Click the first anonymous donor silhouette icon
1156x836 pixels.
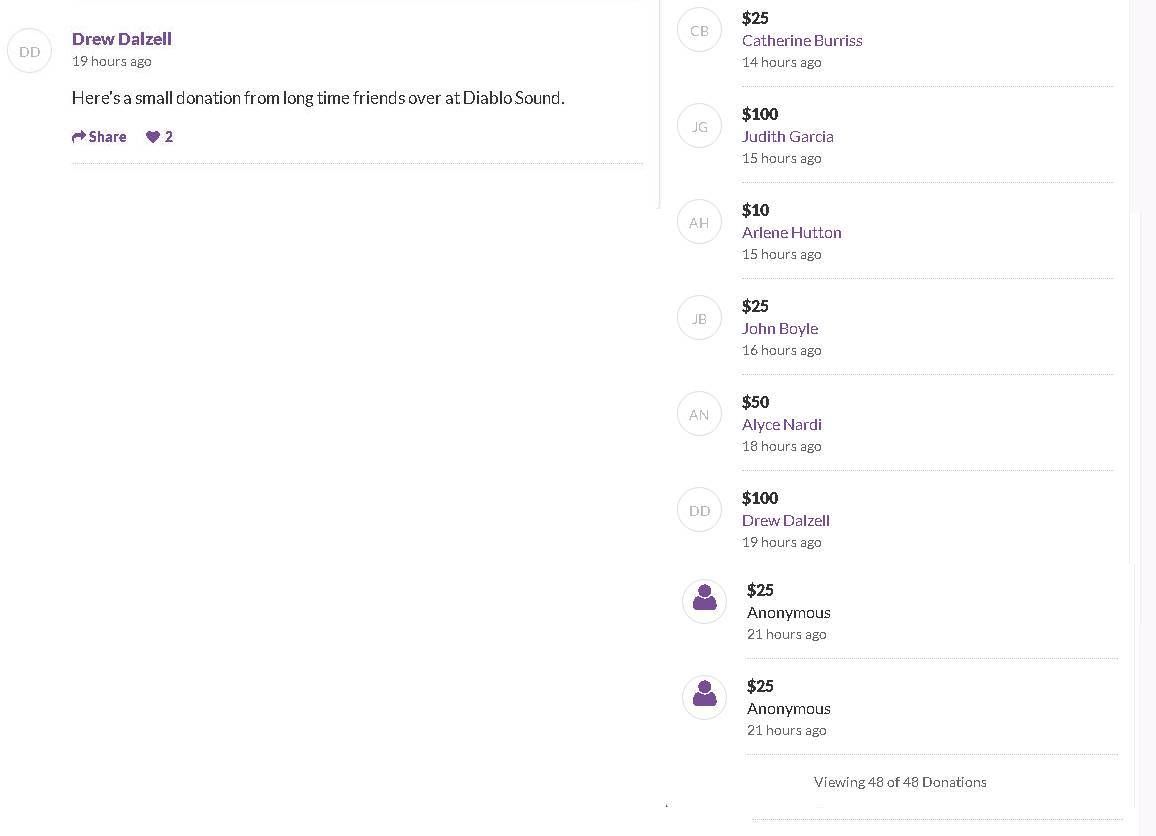pyautogui.click(x=704, y=601)
